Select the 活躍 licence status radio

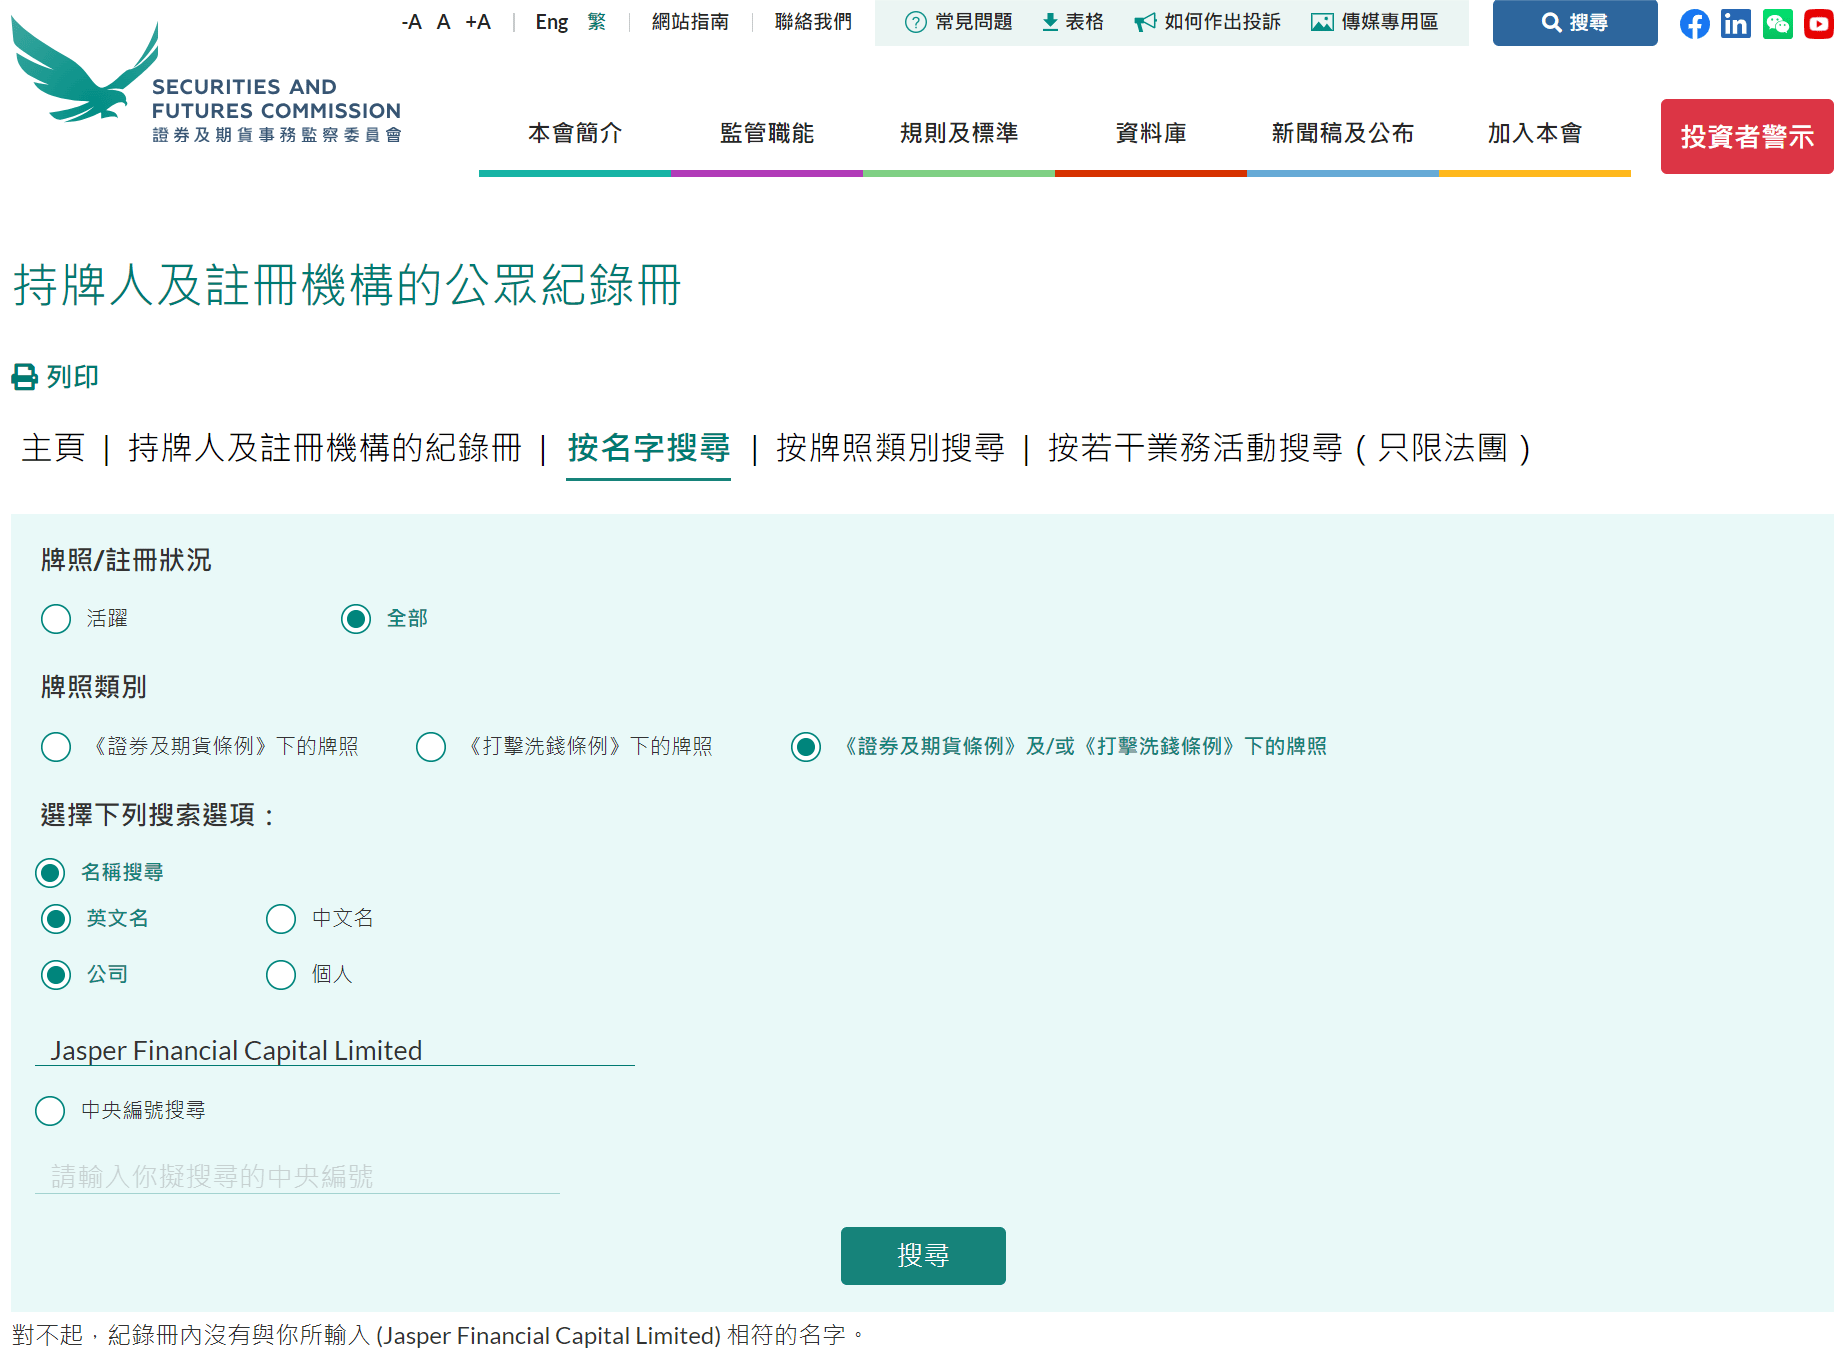tap(56, 619)
